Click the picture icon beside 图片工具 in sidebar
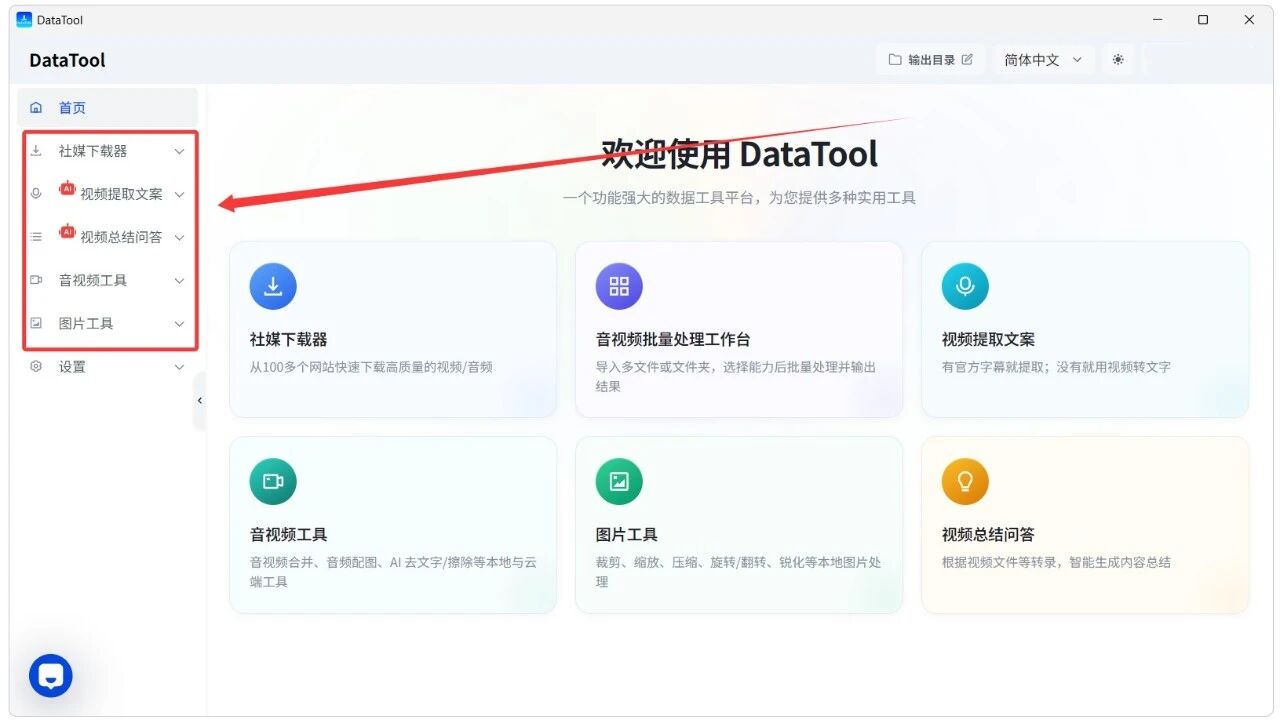1280x723 pixels. [x=36, y=323]
